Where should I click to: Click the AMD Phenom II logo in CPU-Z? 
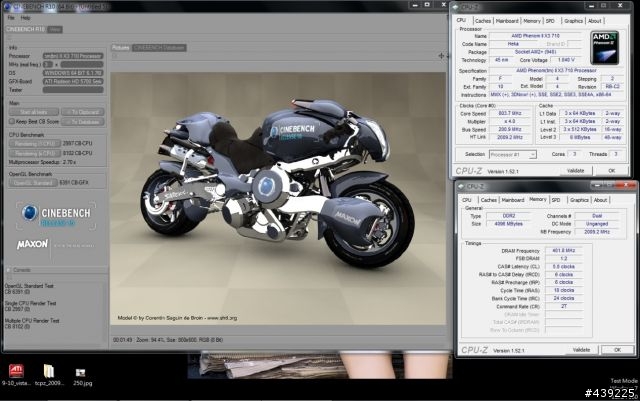(x=605, y=47)
